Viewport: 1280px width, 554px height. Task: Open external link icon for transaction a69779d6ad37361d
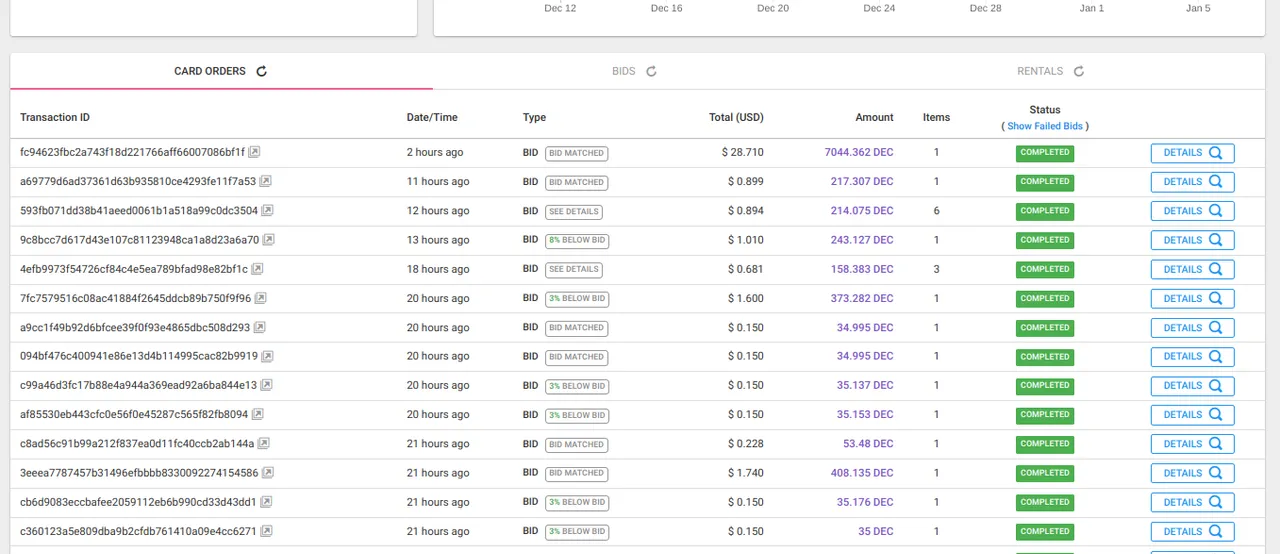click(267, 182)
